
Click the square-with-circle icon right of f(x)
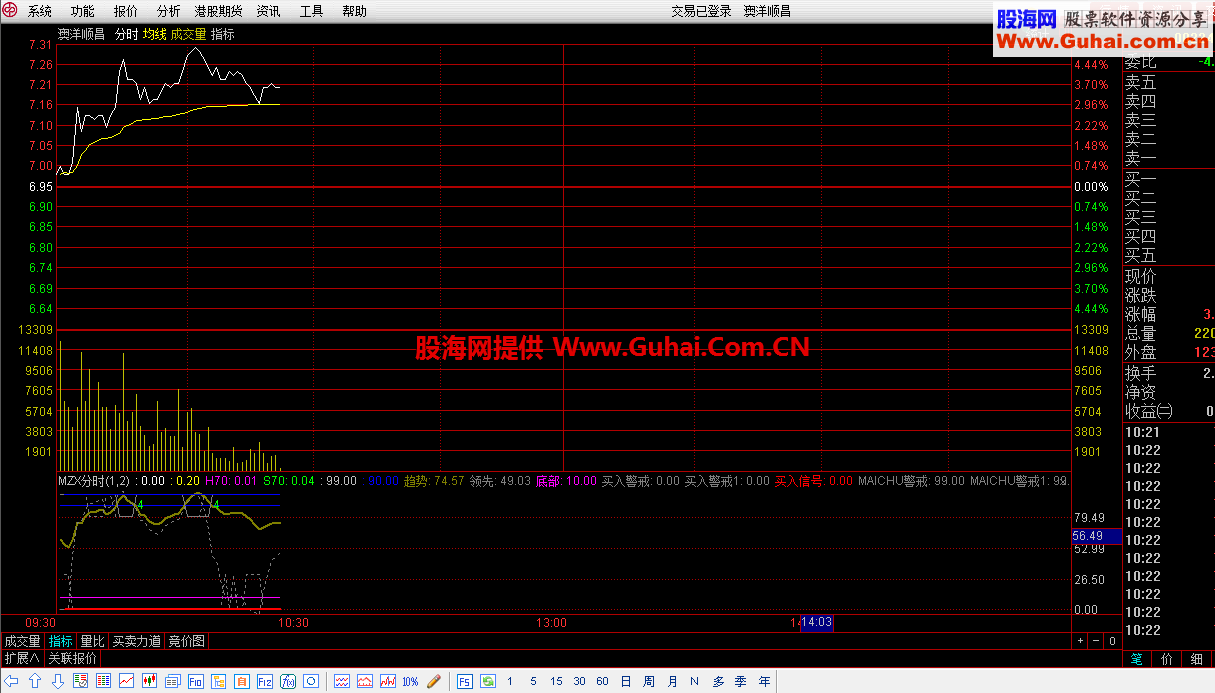pyautogui.click(x=311, y=681)
